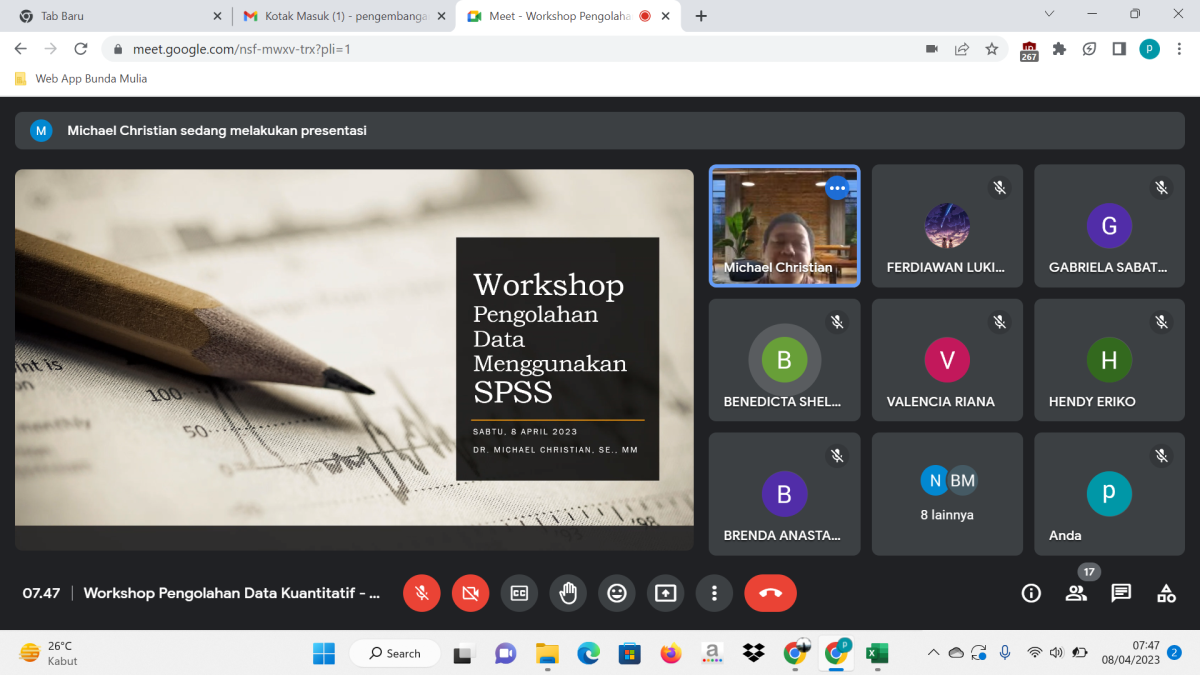Toggle closed captions in the meeting
This screenshot has height=675, width=1200.
[519, 593]
